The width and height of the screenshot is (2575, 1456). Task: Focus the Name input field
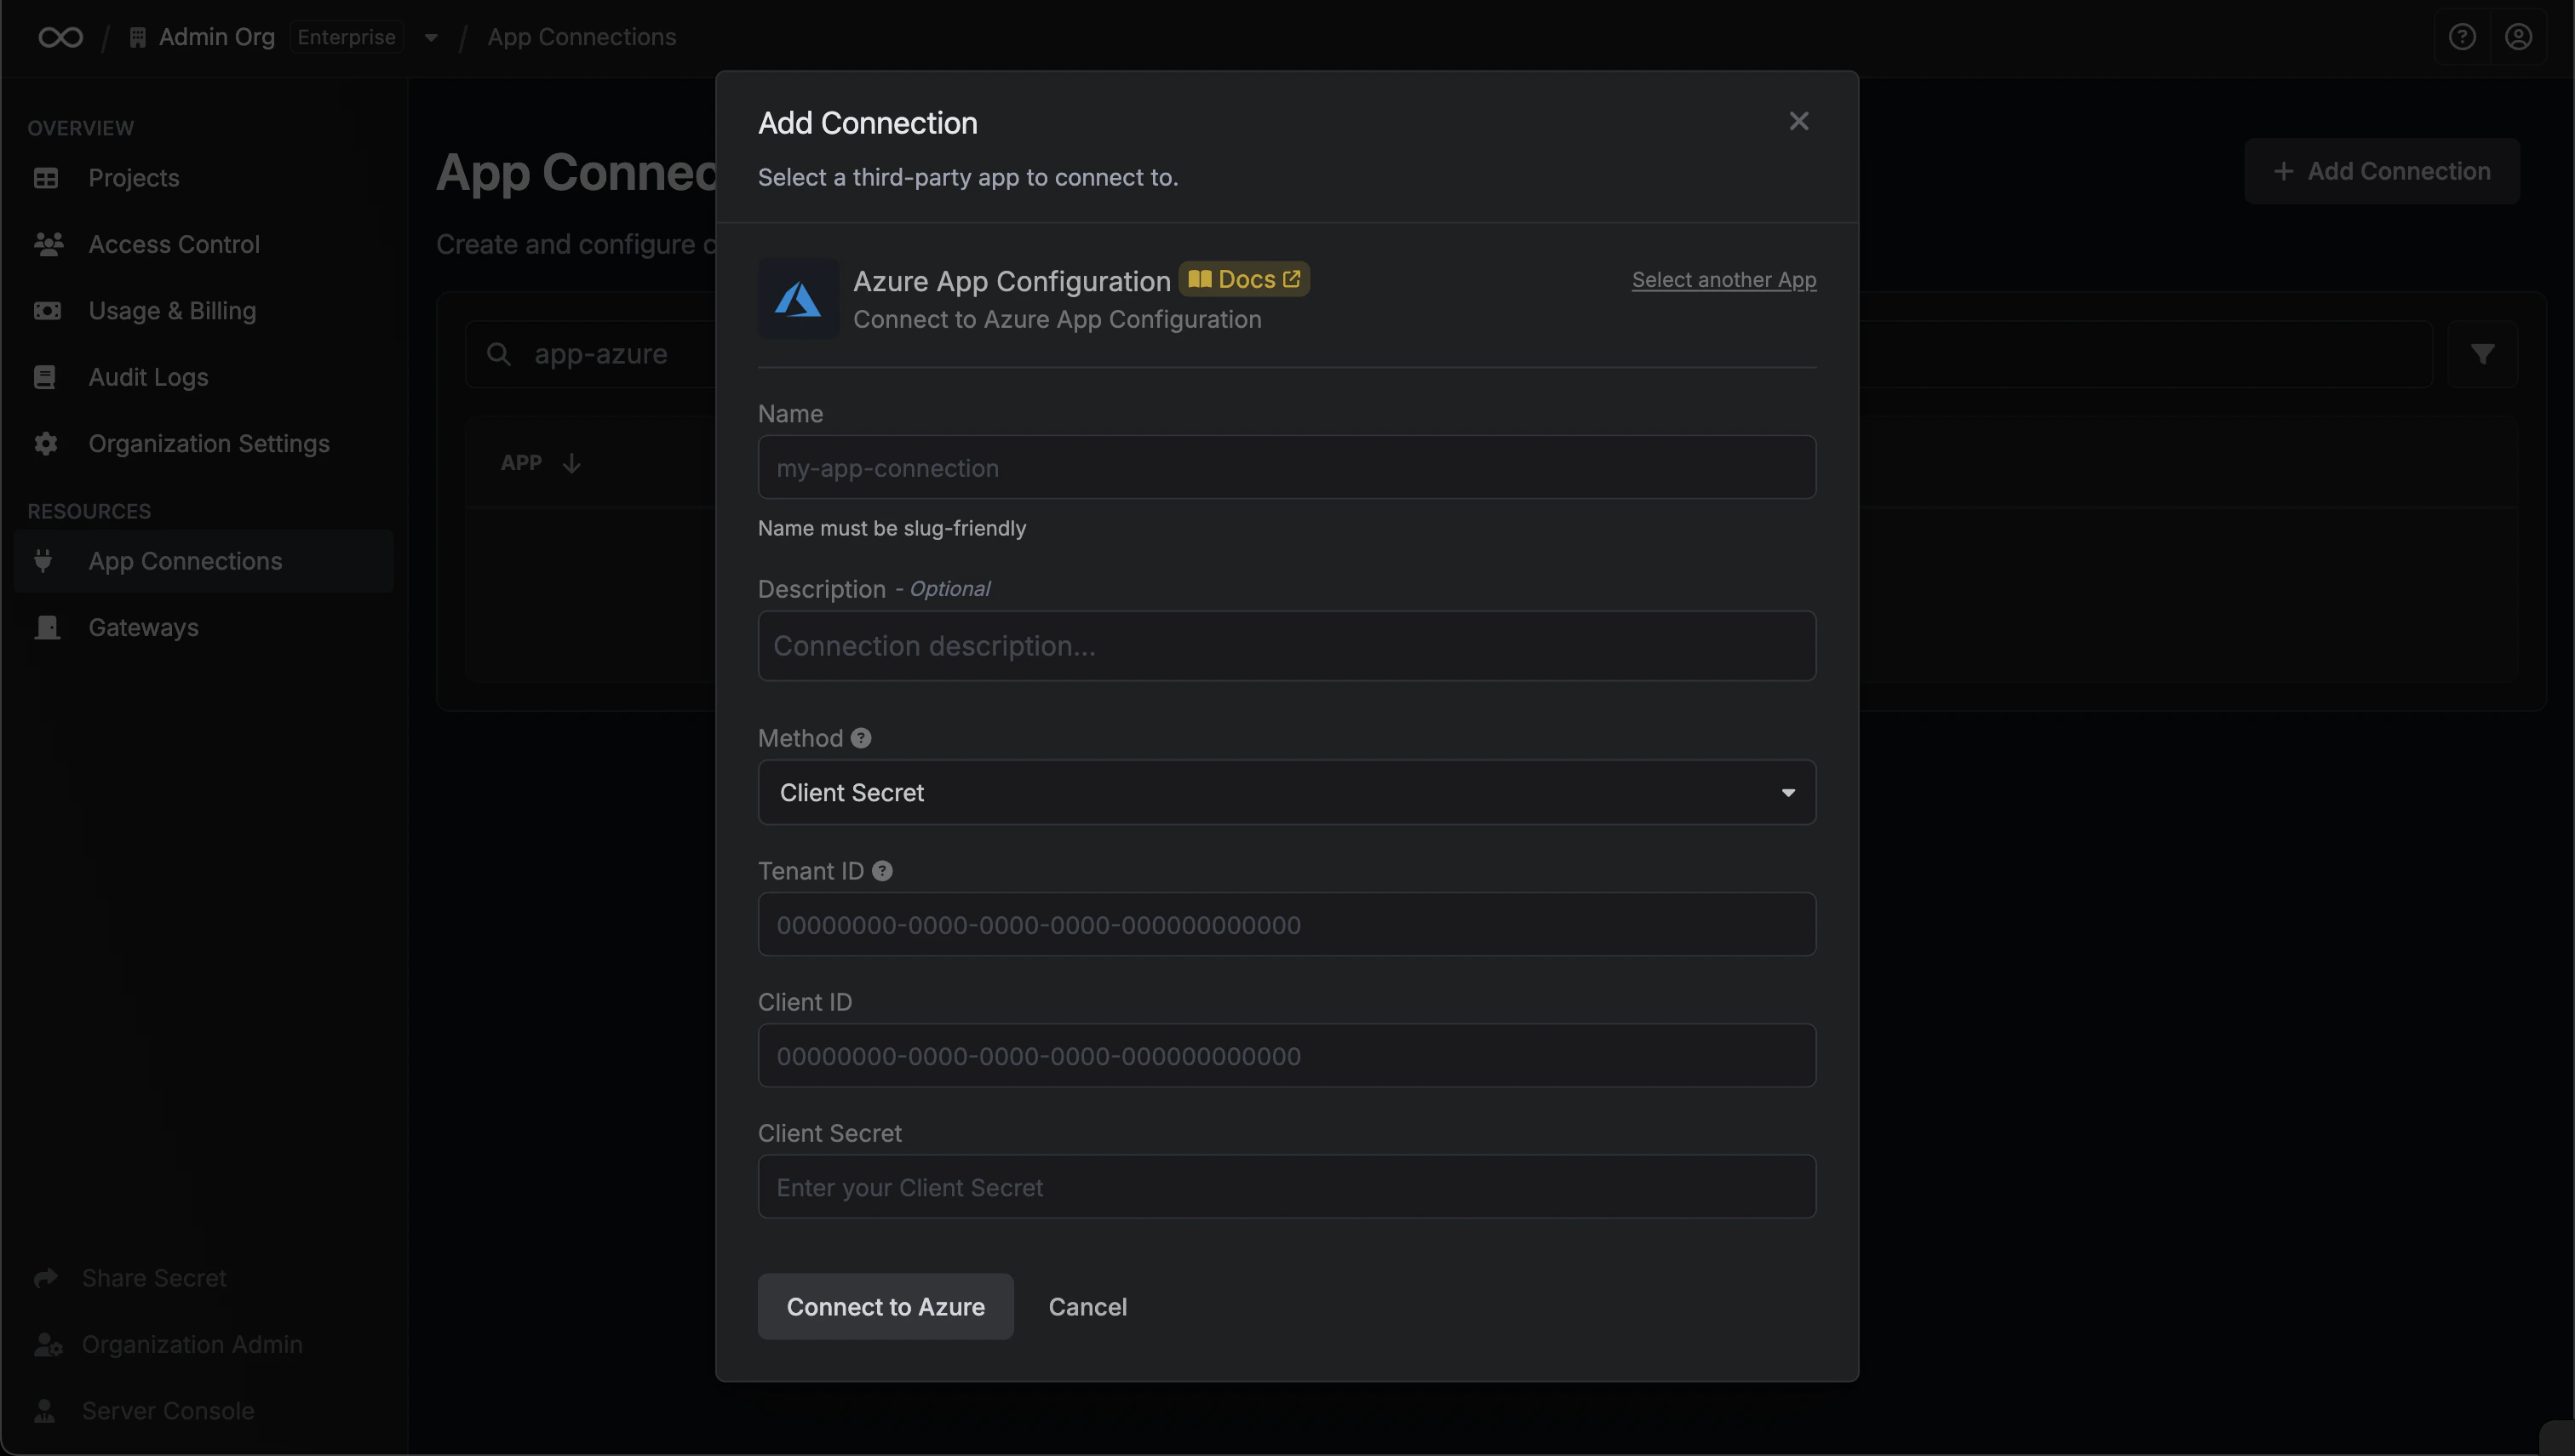1286,467
